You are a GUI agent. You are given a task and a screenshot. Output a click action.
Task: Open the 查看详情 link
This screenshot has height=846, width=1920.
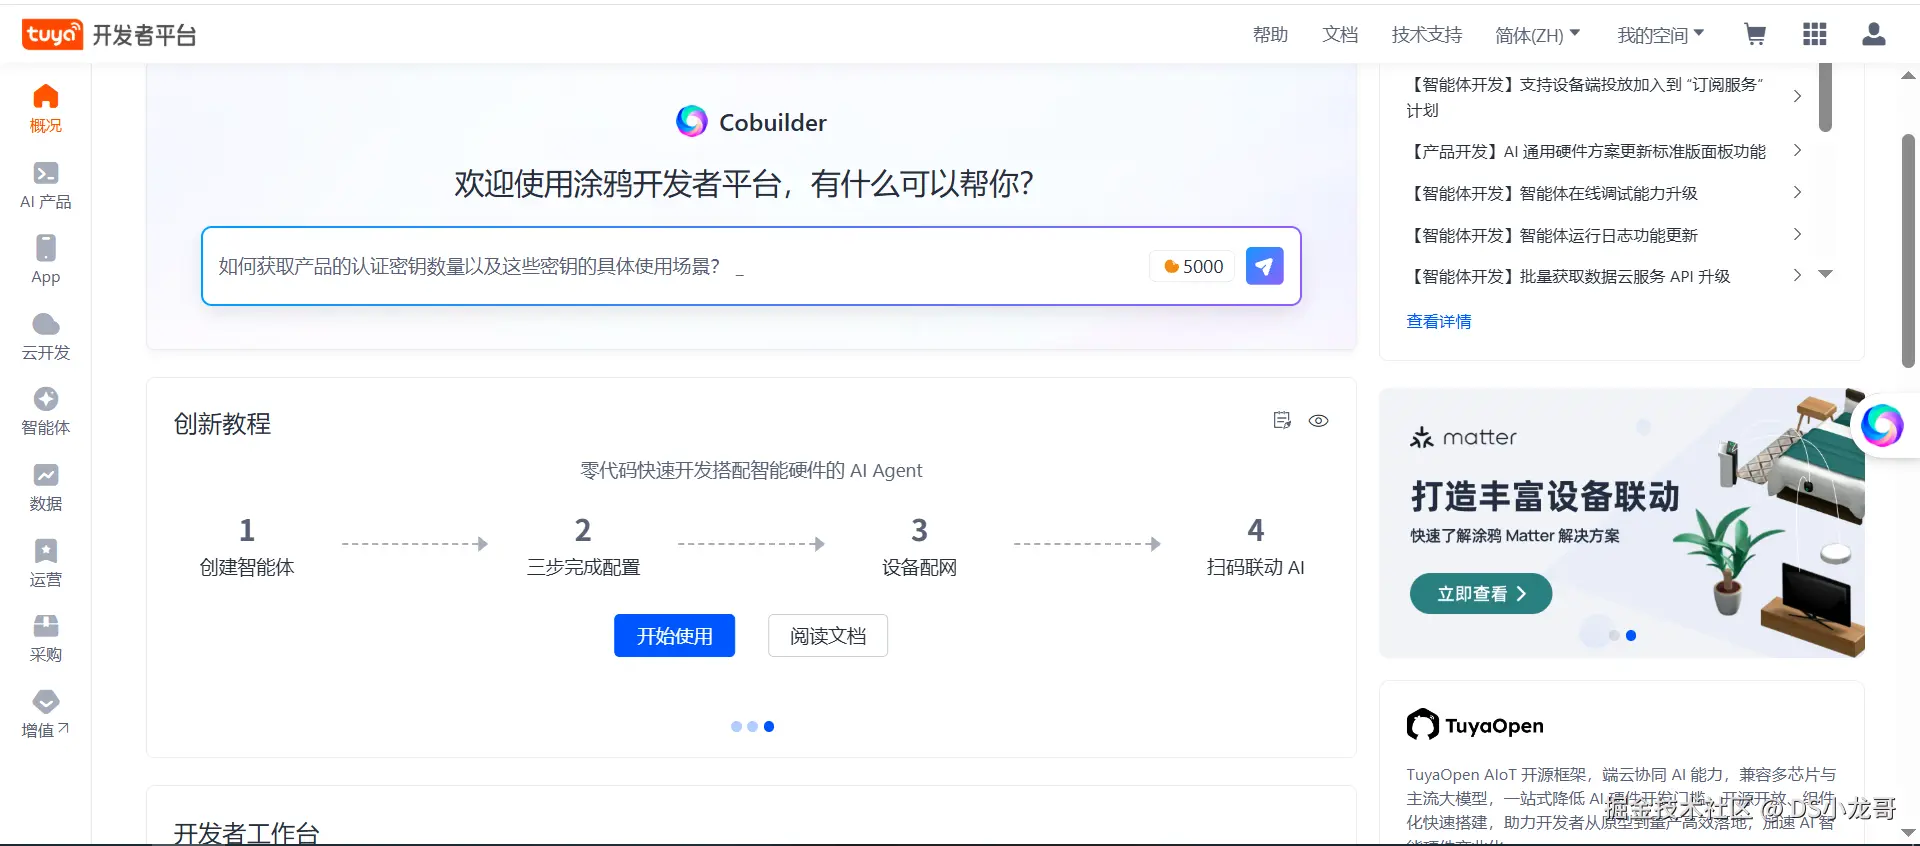(1439, 321)
